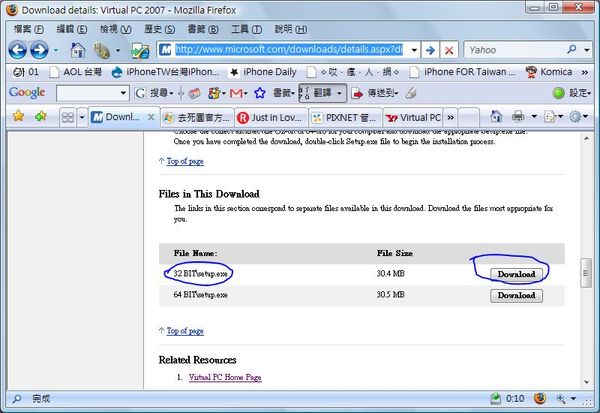Viewport: 600px width, 413px height.
Task: Open the status bar zoom level dropdown
Action: click(x=573, y=399)
